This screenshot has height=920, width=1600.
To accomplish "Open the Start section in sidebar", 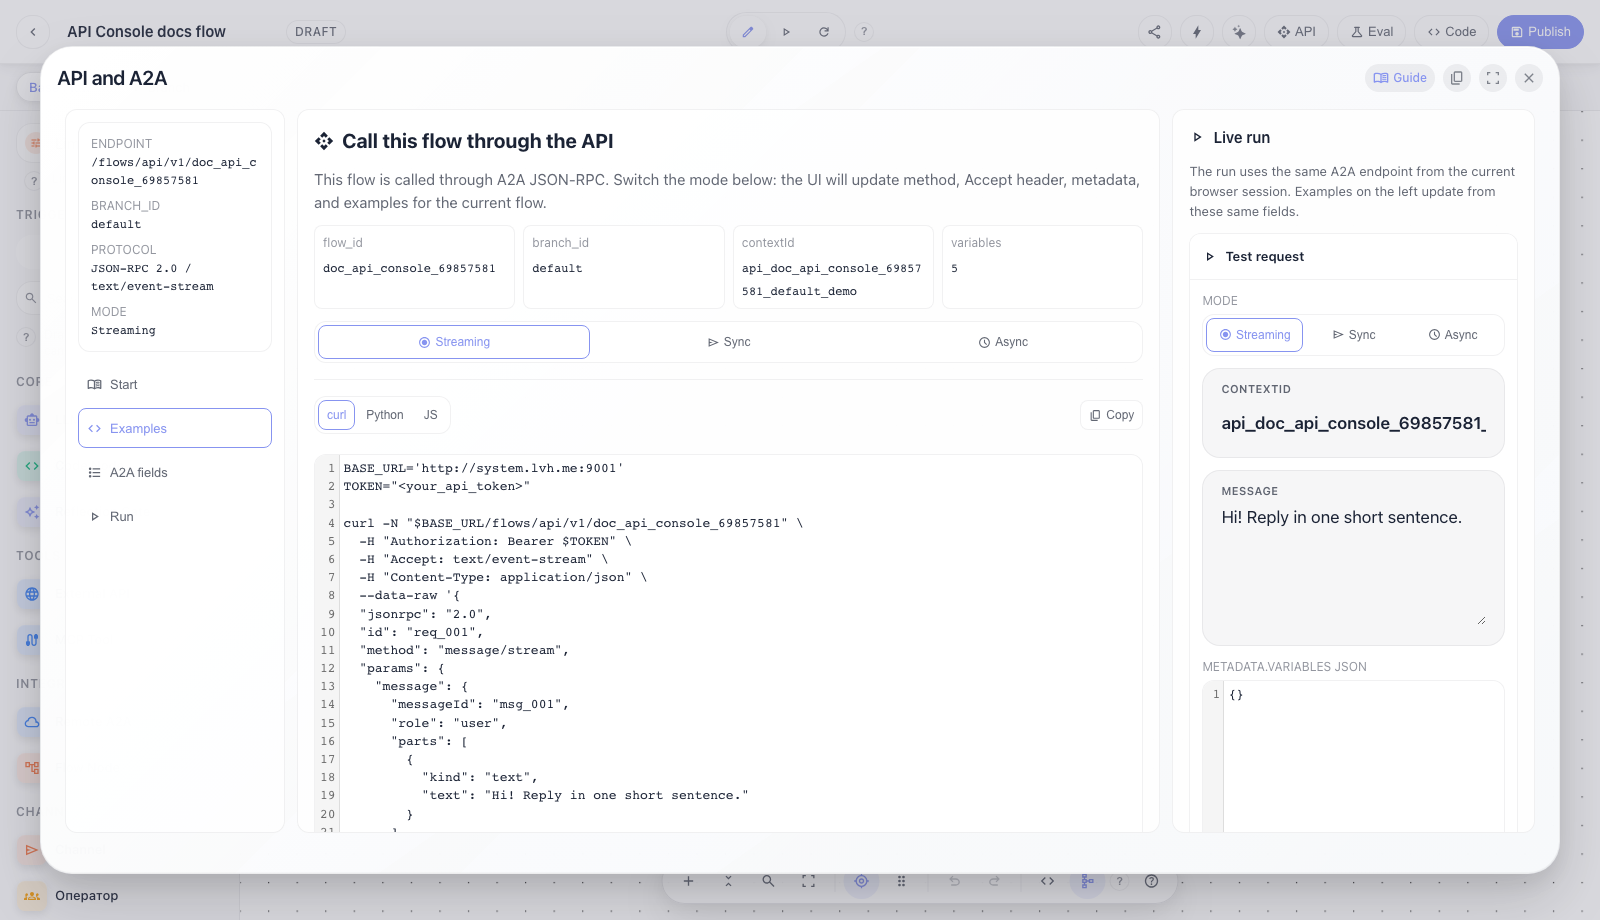I will pos(175,385).
